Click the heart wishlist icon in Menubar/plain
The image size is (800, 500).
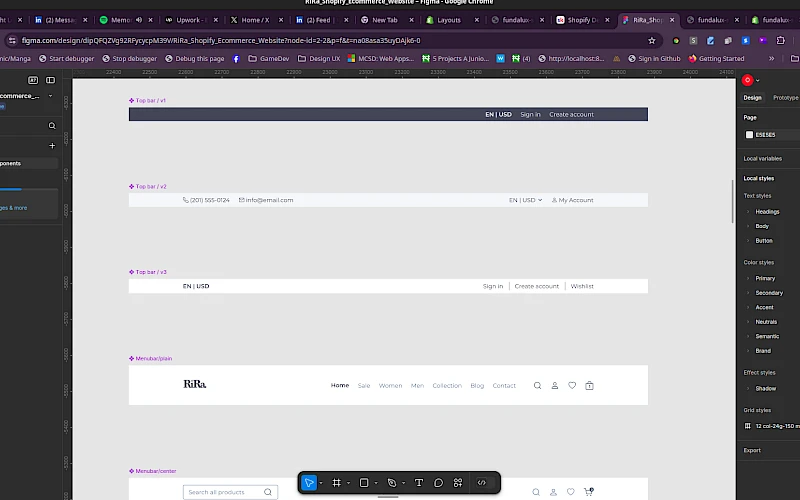click(572, 386)
